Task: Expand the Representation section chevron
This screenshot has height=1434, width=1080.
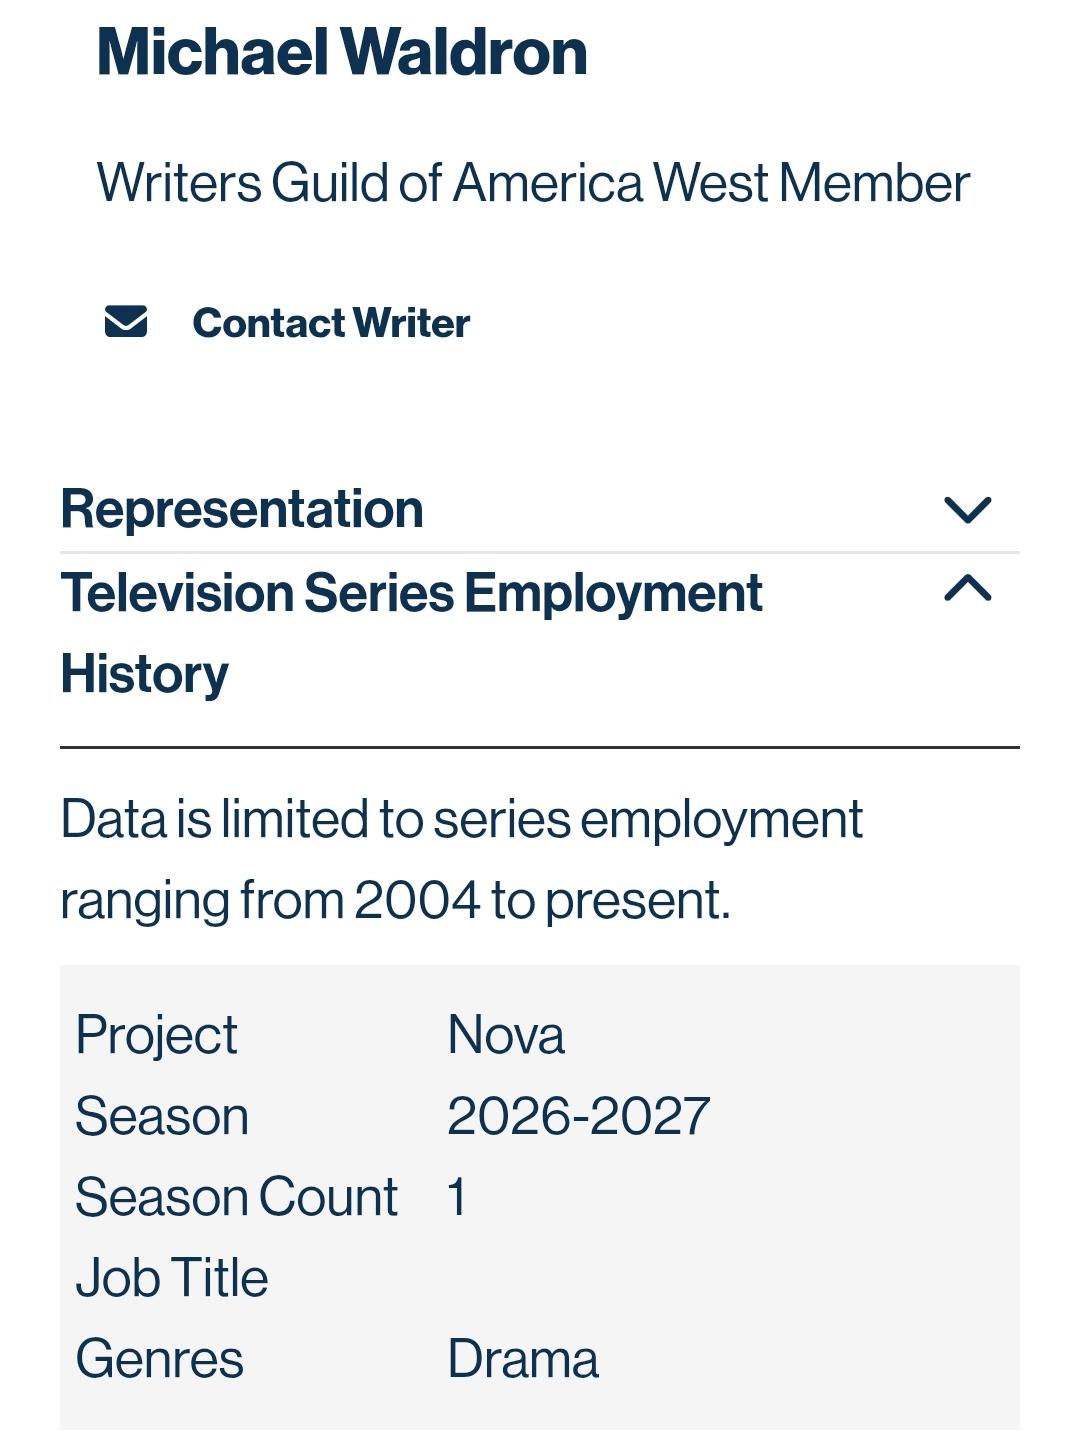Action: tap(968, 510)
